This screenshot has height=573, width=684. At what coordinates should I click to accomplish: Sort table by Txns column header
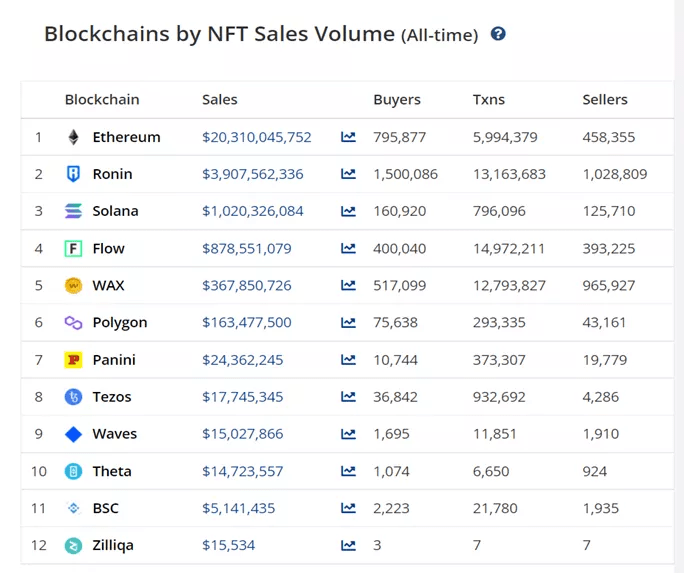tap(489, 100)
